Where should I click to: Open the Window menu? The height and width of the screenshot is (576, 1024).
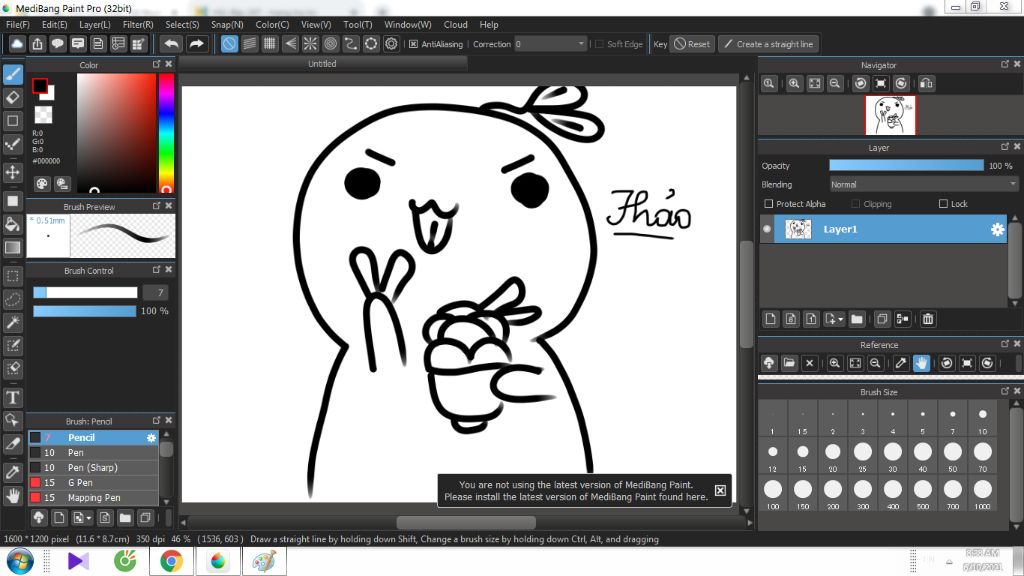click(x=408, y=24)
